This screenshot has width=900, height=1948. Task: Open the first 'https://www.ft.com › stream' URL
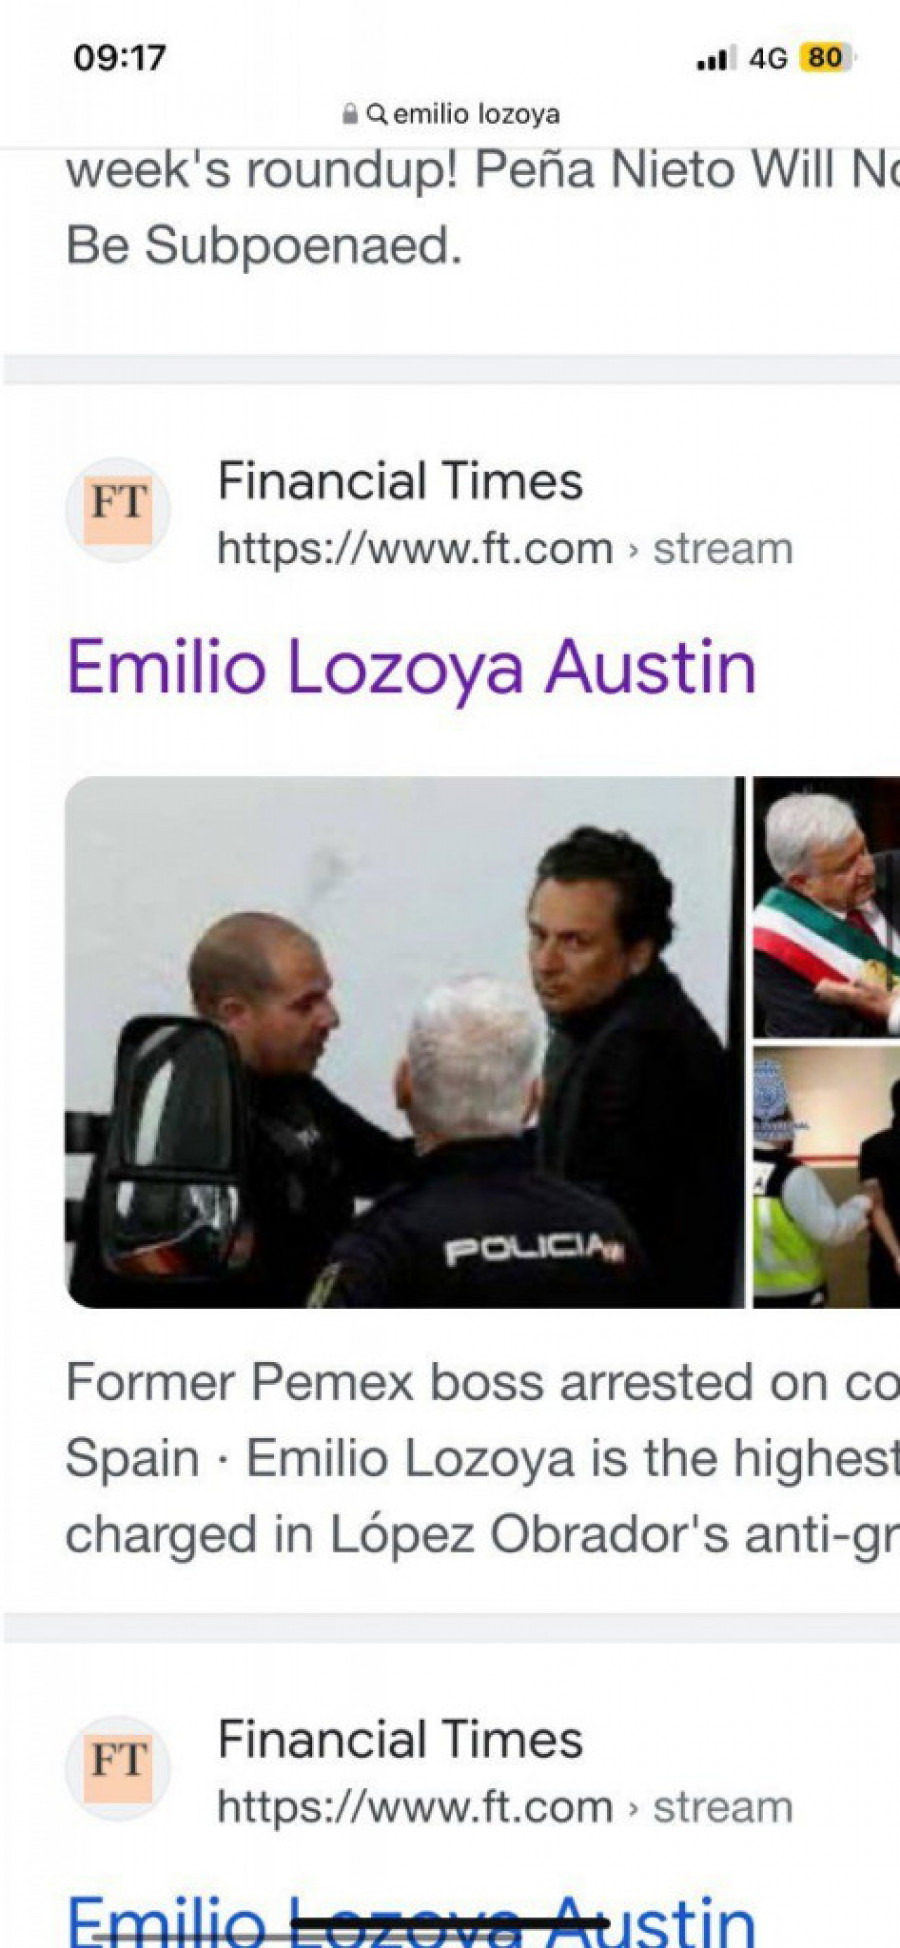click(505, 548)
